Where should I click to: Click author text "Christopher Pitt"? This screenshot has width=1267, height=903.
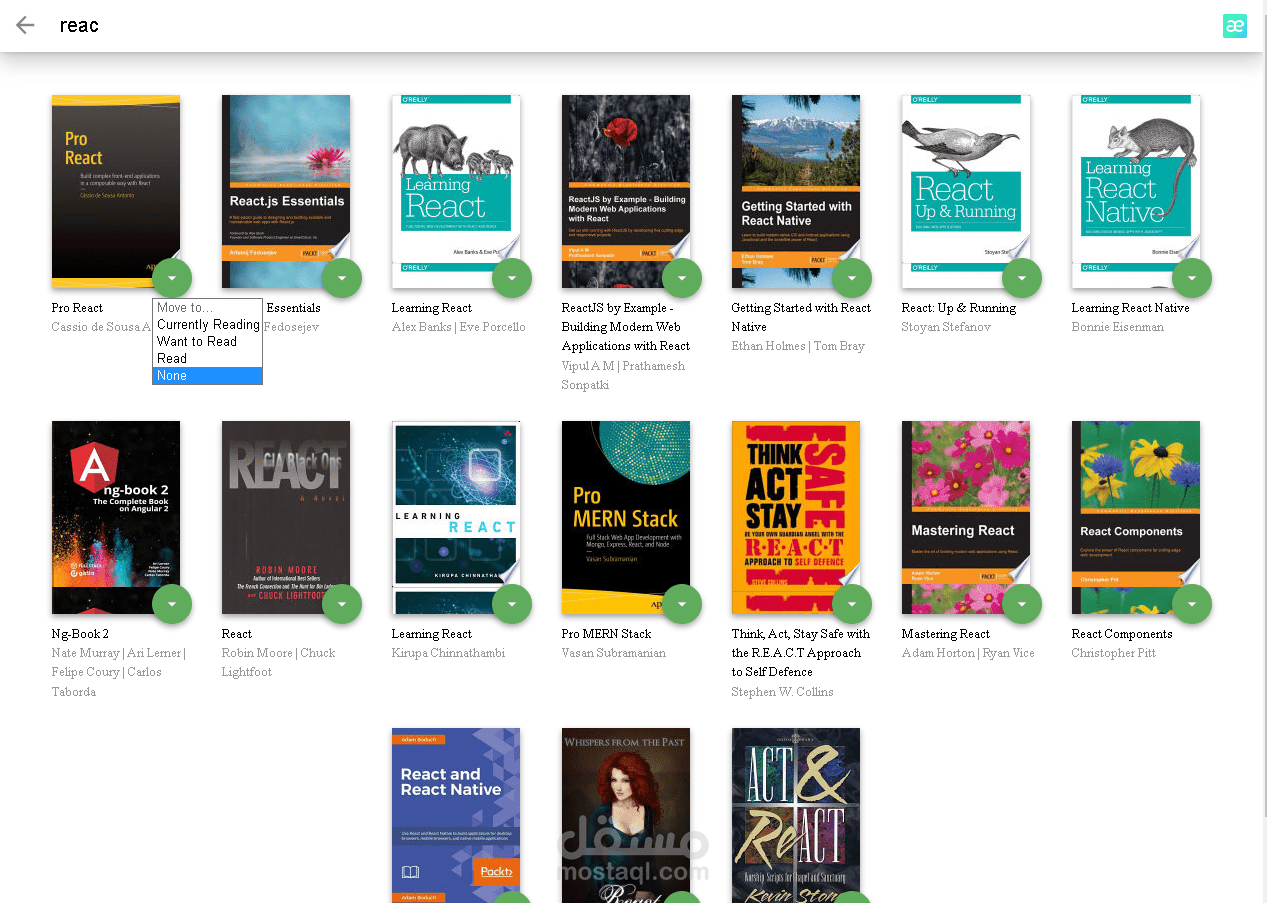coord(1114,653)
